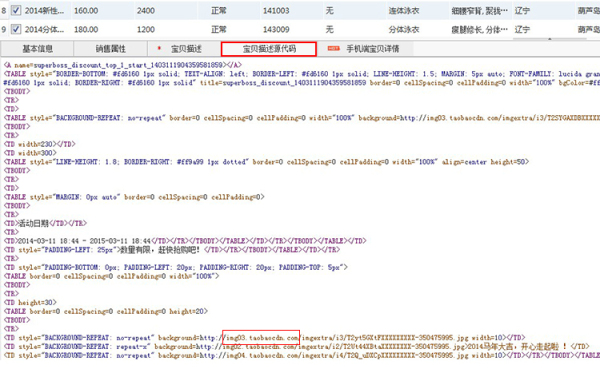Click the code line containing 活动日期
Viewport: 600px width, 373px height.
[x=45, y=223]
